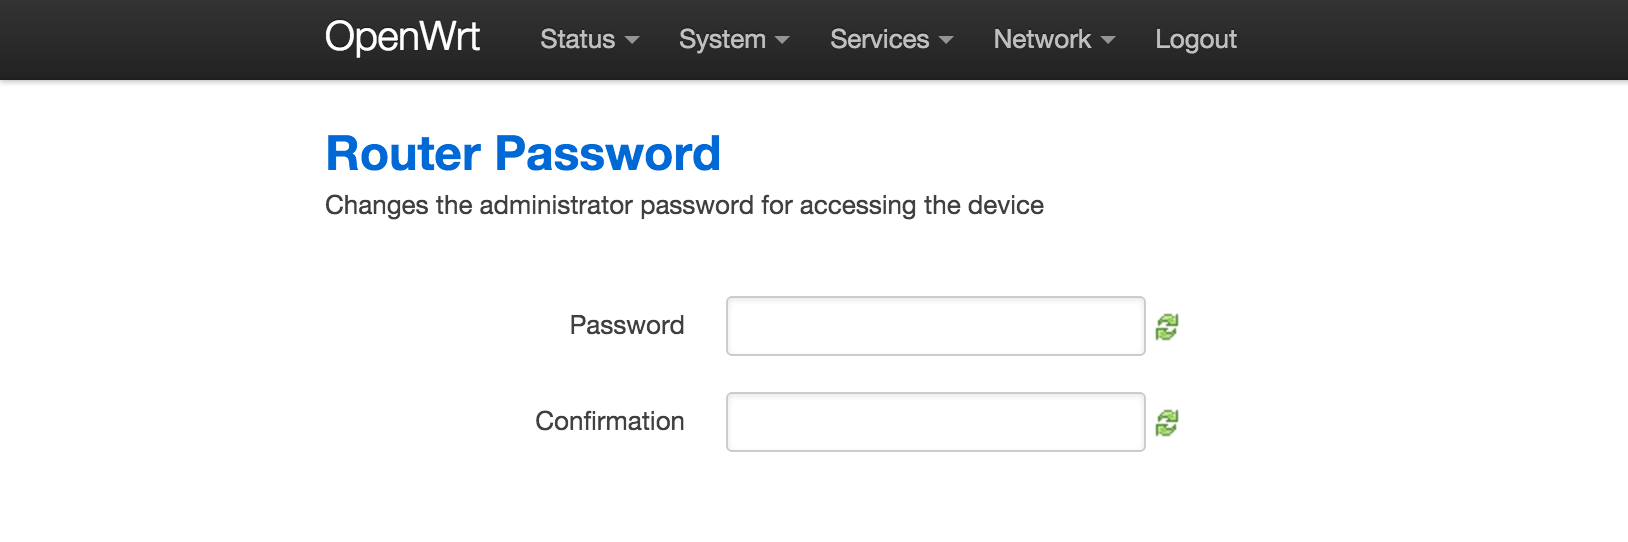This screenshot has height=542, width=1628.
Task: Reveal the Password field contents icon
Action: pos(1167,327)
